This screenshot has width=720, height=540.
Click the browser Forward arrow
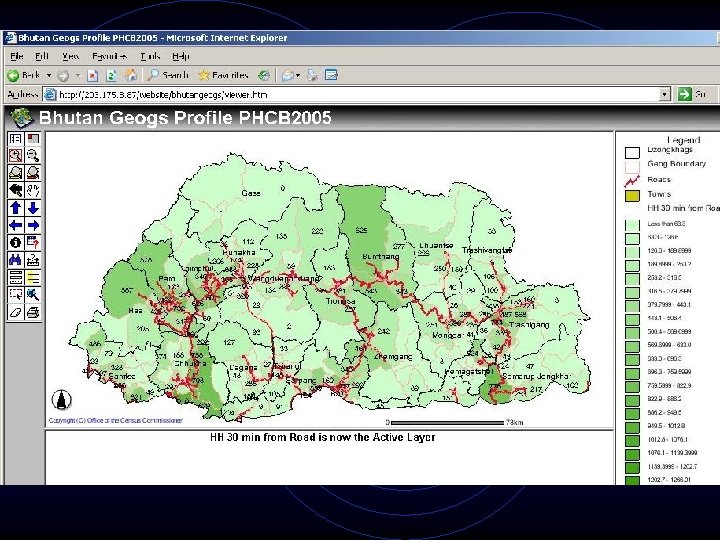pyautogui.click(x=63, y=75)
